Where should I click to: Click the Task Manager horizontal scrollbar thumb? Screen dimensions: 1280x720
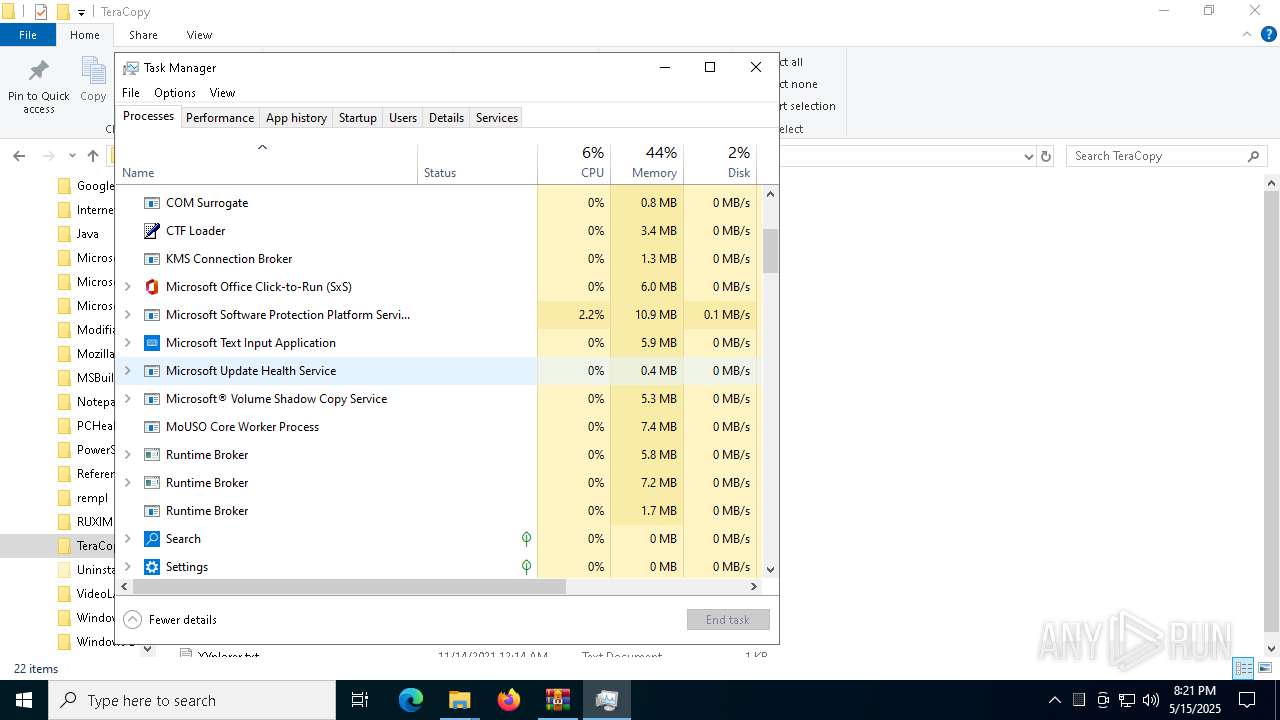349,587
